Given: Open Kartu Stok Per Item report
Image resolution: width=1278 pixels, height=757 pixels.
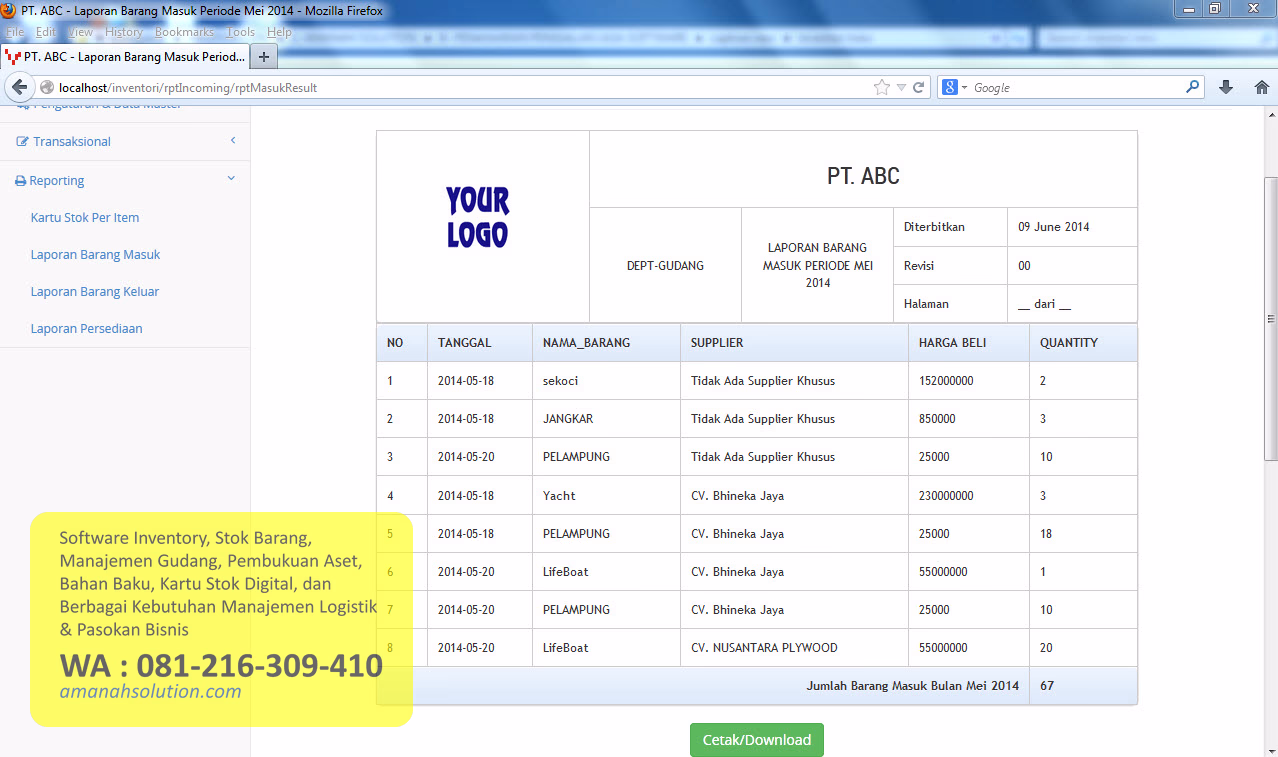Looking at the screenshot, I should coord(85,218).
